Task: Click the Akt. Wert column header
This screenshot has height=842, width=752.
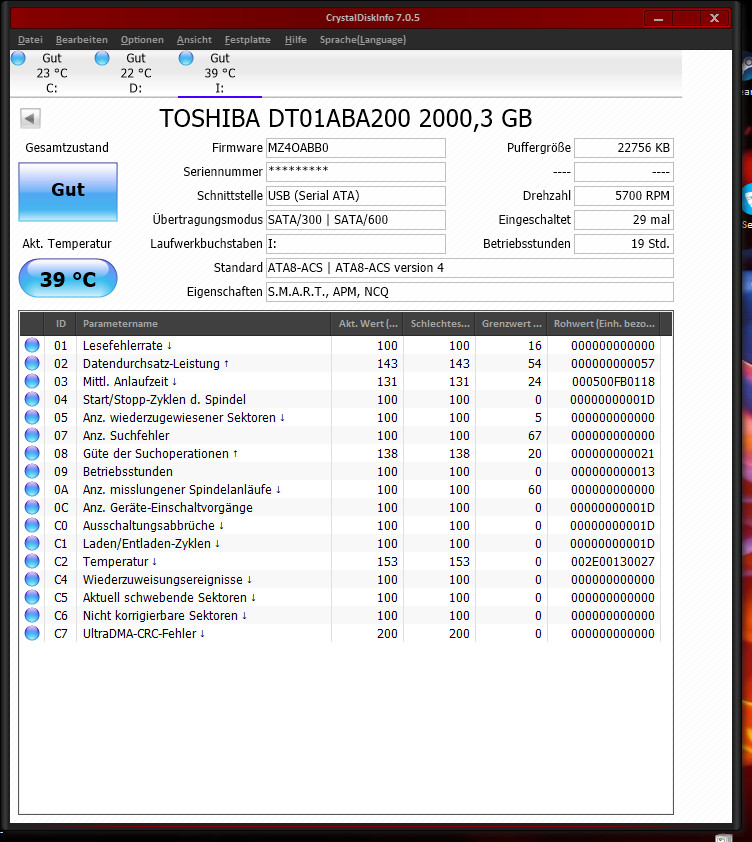Action: [367, 323]
